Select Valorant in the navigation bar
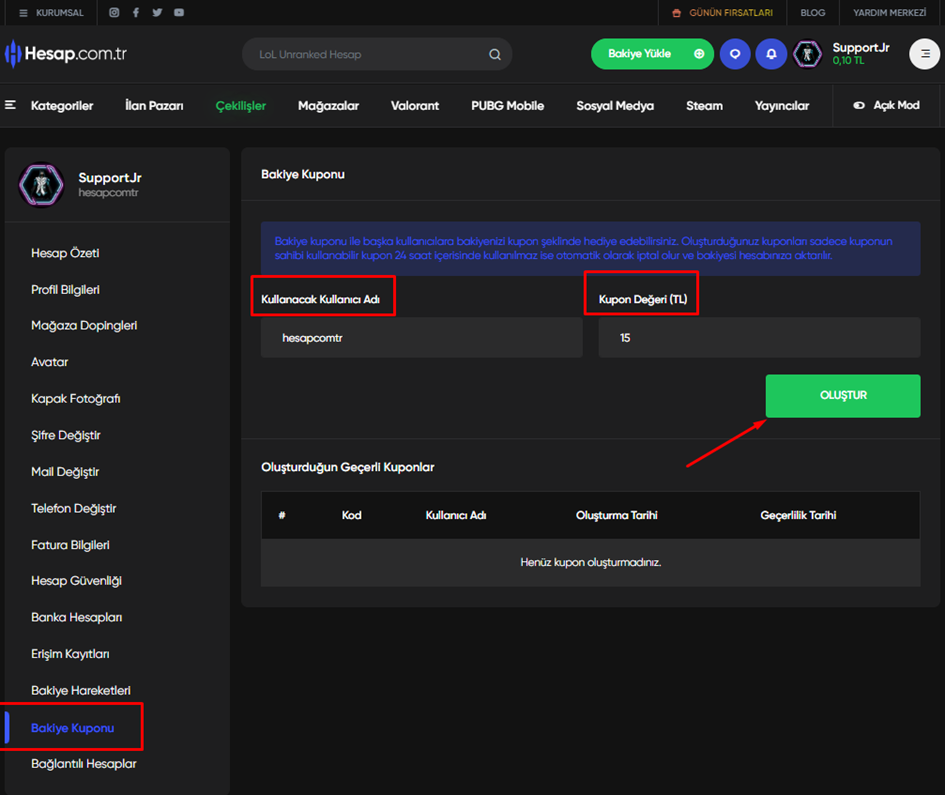Screen dimensions: 945x795 point(415,105)
